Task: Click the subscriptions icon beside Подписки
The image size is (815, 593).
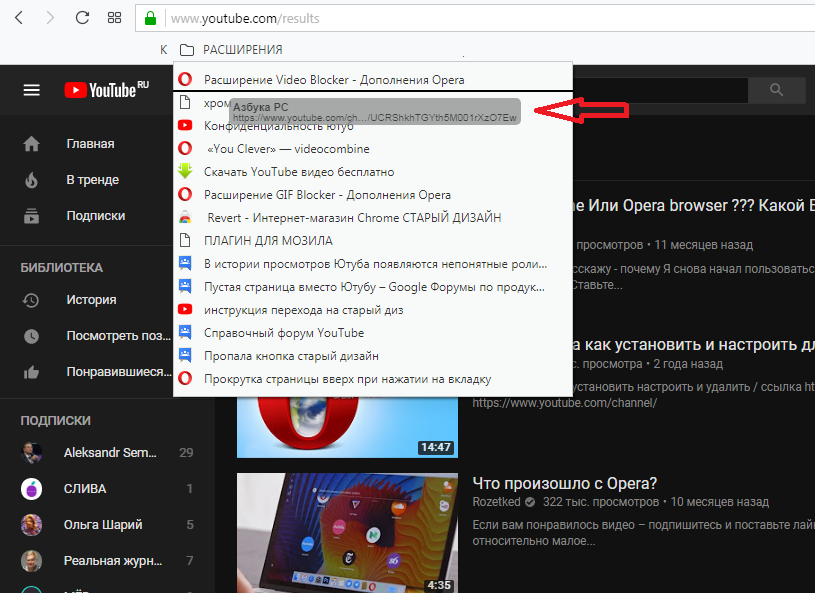Action: (31, 216)
